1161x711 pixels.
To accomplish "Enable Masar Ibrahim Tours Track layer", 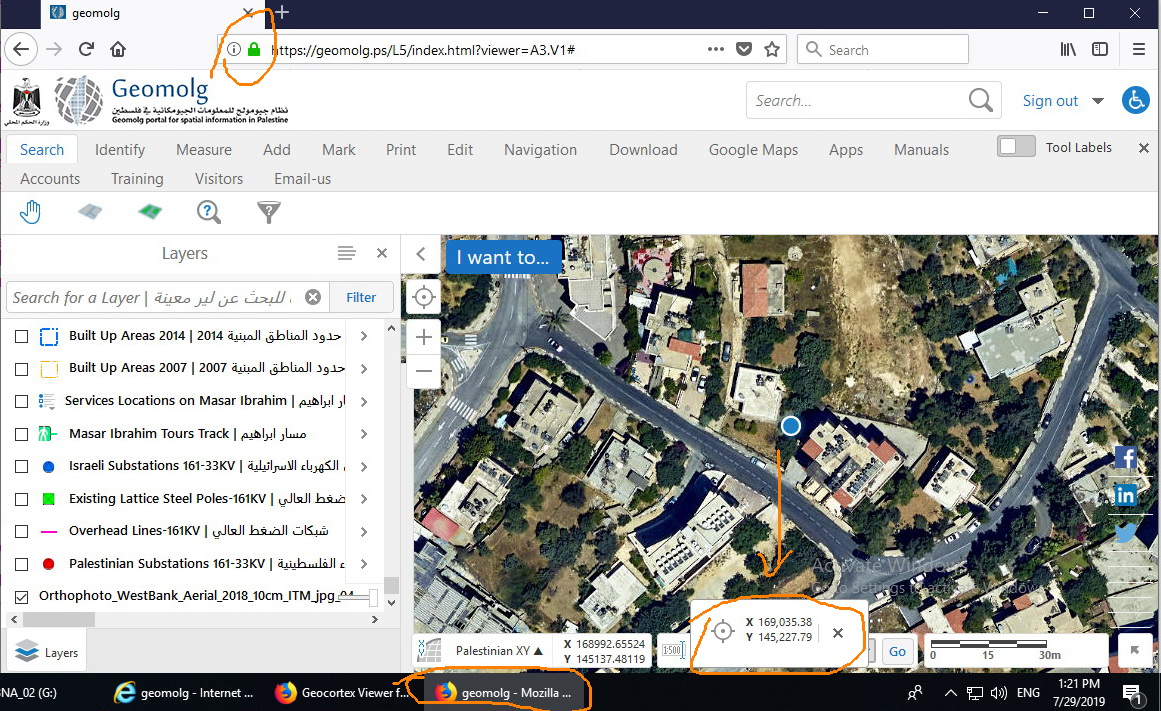I will pos(21,434).
